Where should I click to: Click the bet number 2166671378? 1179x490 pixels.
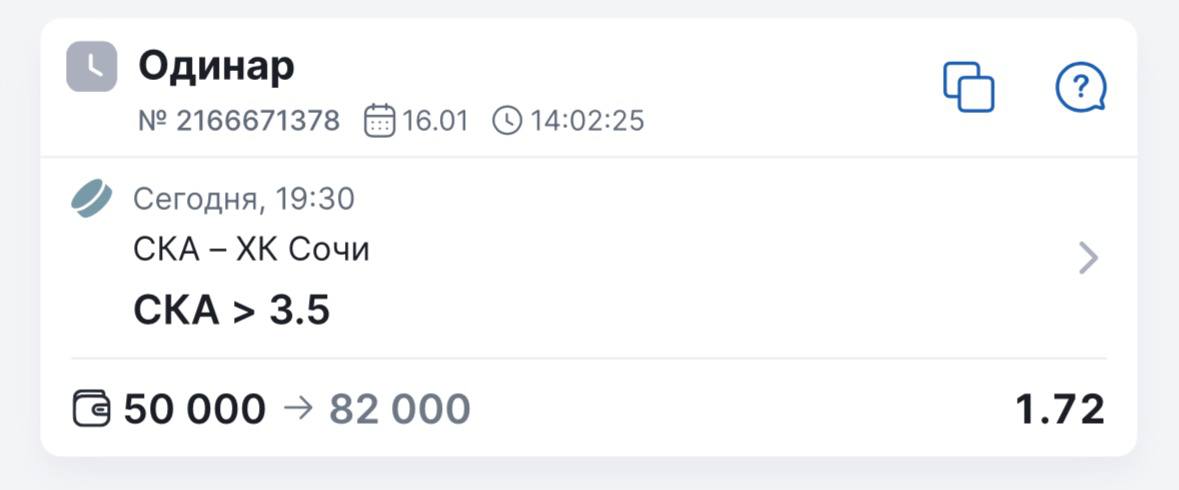pyautogui.click(x=239, y=121)
